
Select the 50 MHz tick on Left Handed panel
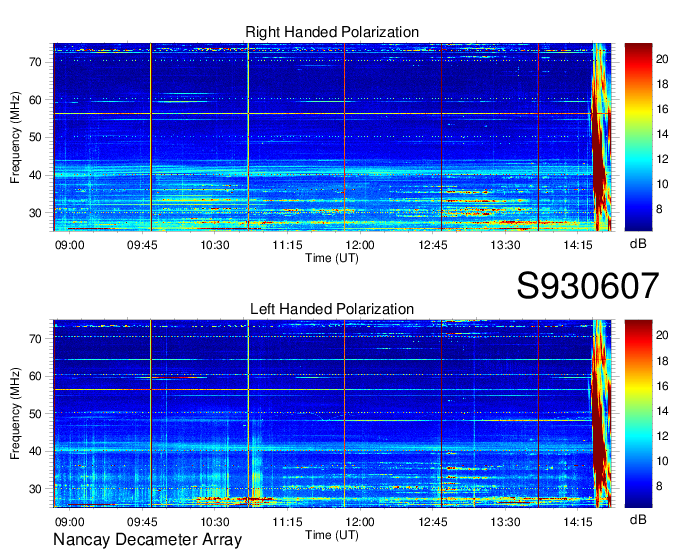[35, 414]
